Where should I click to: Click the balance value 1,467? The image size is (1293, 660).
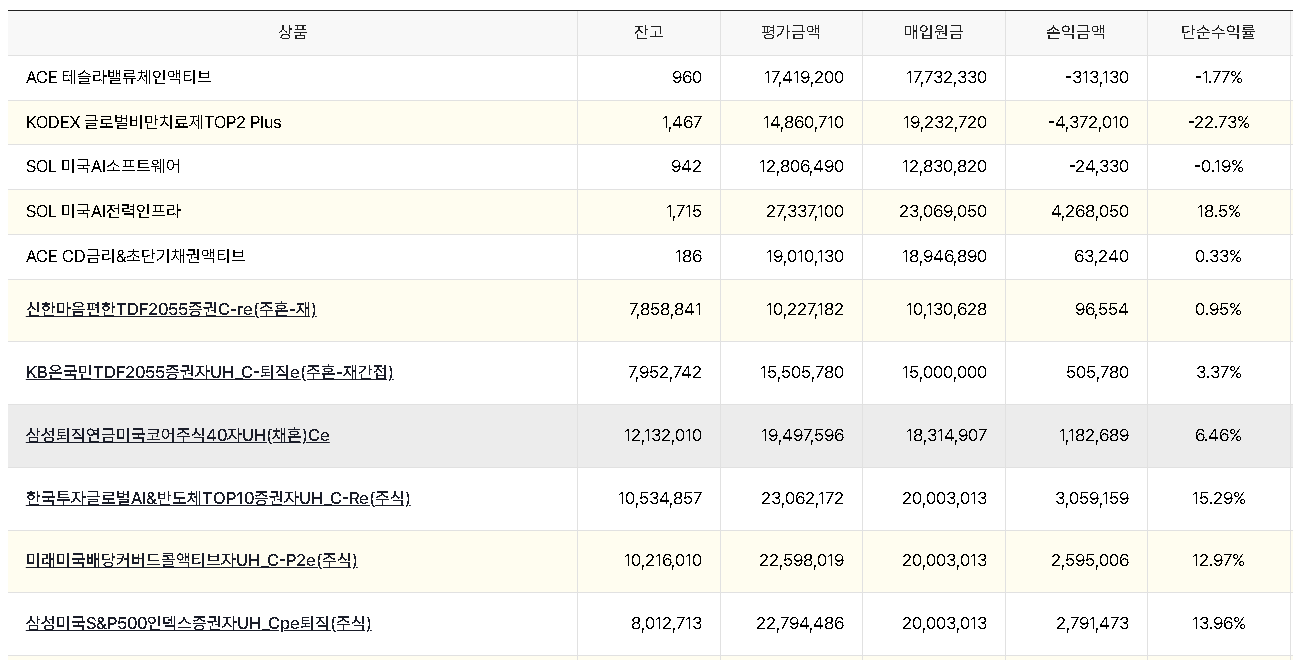point(682,122)
